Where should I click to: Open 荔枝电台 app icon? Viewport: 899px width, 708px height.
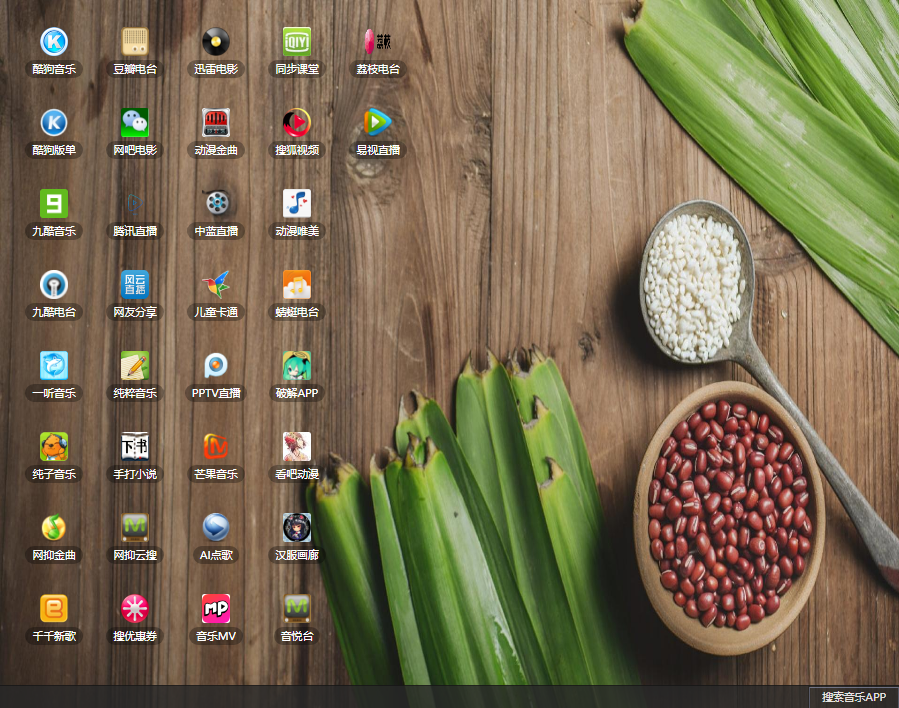(378, 42)
